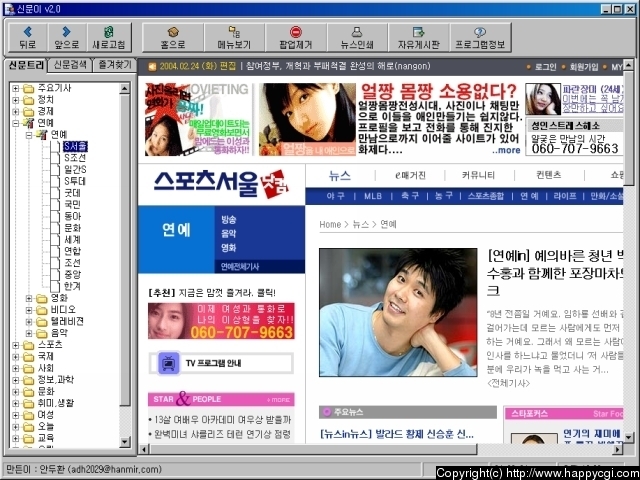Click the 060-707-9663 pink ad banner
Viewport: 640px width, 480px height.
click(x=221, y=321)
